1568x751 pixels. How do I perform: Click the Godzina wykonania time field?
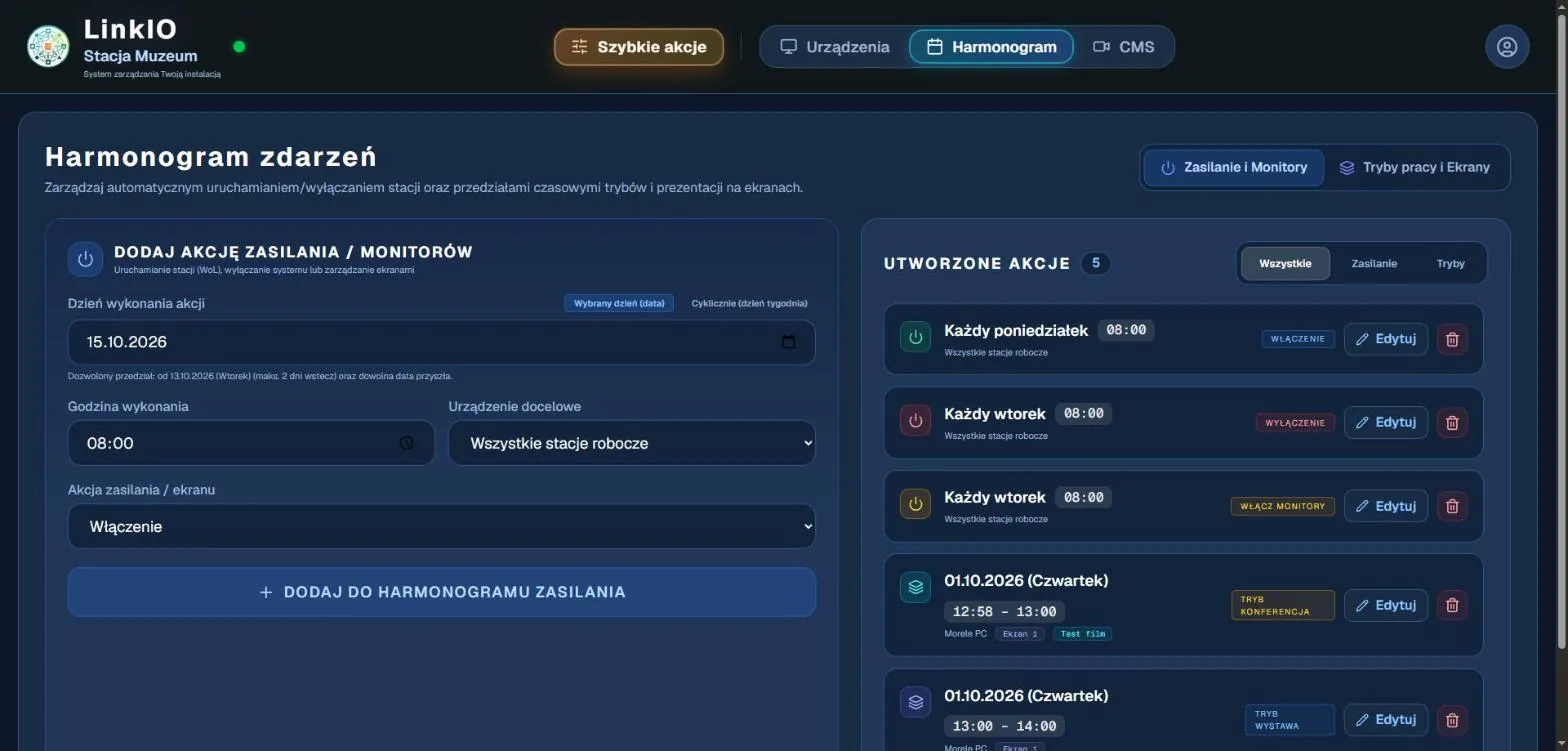251,443
